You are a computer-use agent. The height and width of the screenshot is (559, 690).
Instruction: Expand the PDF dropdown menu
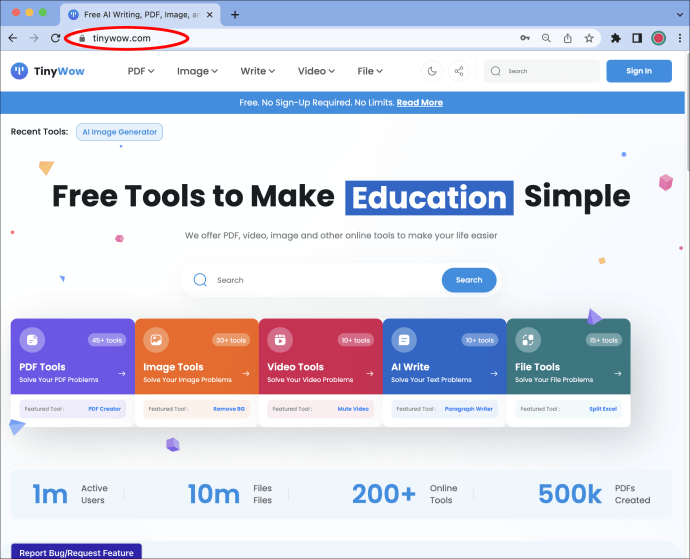(141, 71)
